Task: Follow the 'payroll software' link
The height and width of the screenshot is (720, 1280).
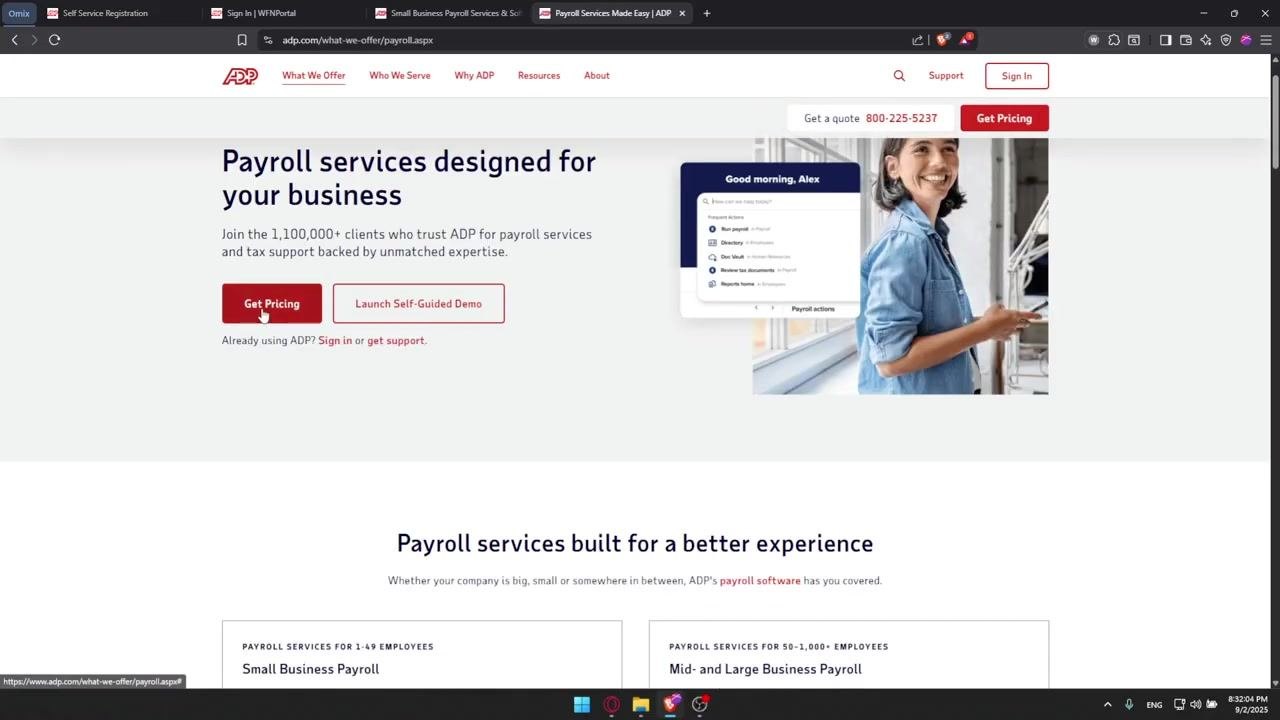Action: [760, 581]
